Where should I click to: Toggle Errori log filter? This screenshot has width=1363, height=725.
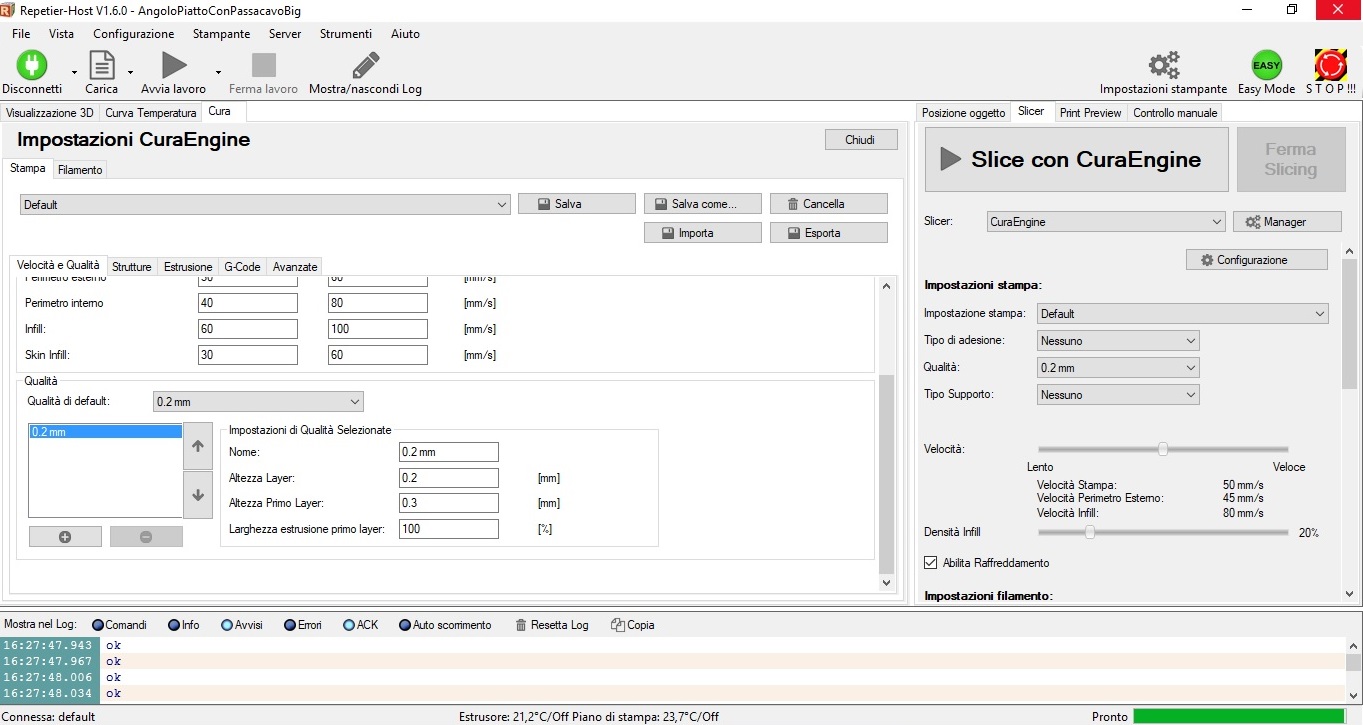[290, 625]
